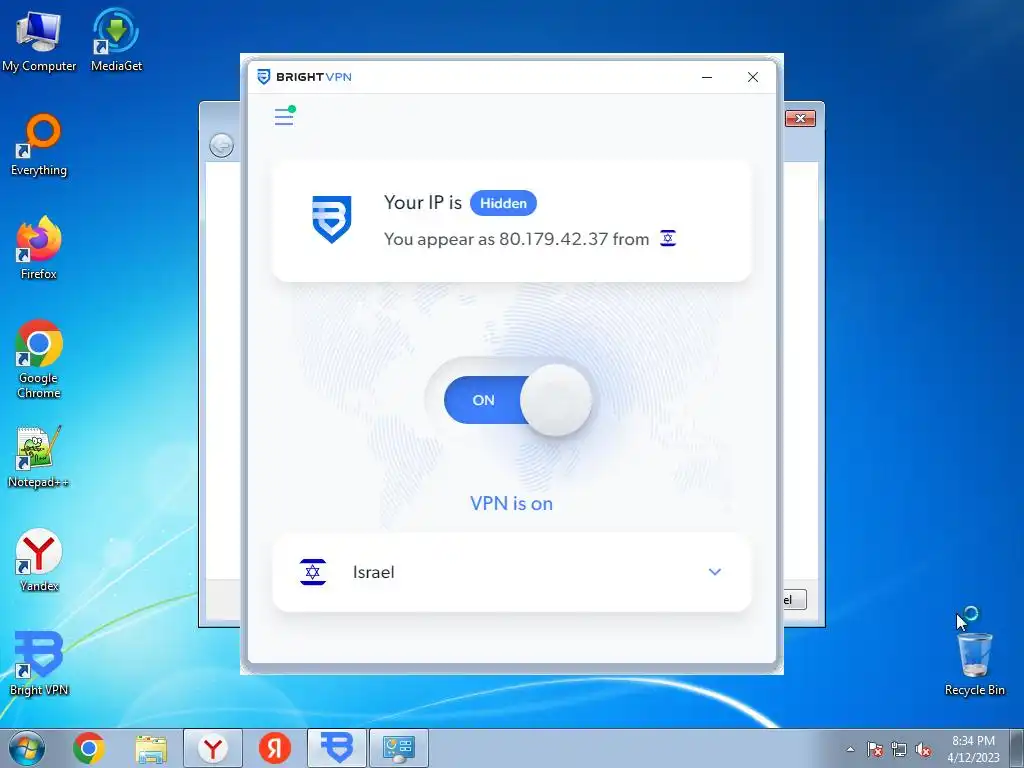The width and height of the screenshot is (1024, 768).
Task: Click the chevron arrow beside Israel
Action: click(714, 571)
